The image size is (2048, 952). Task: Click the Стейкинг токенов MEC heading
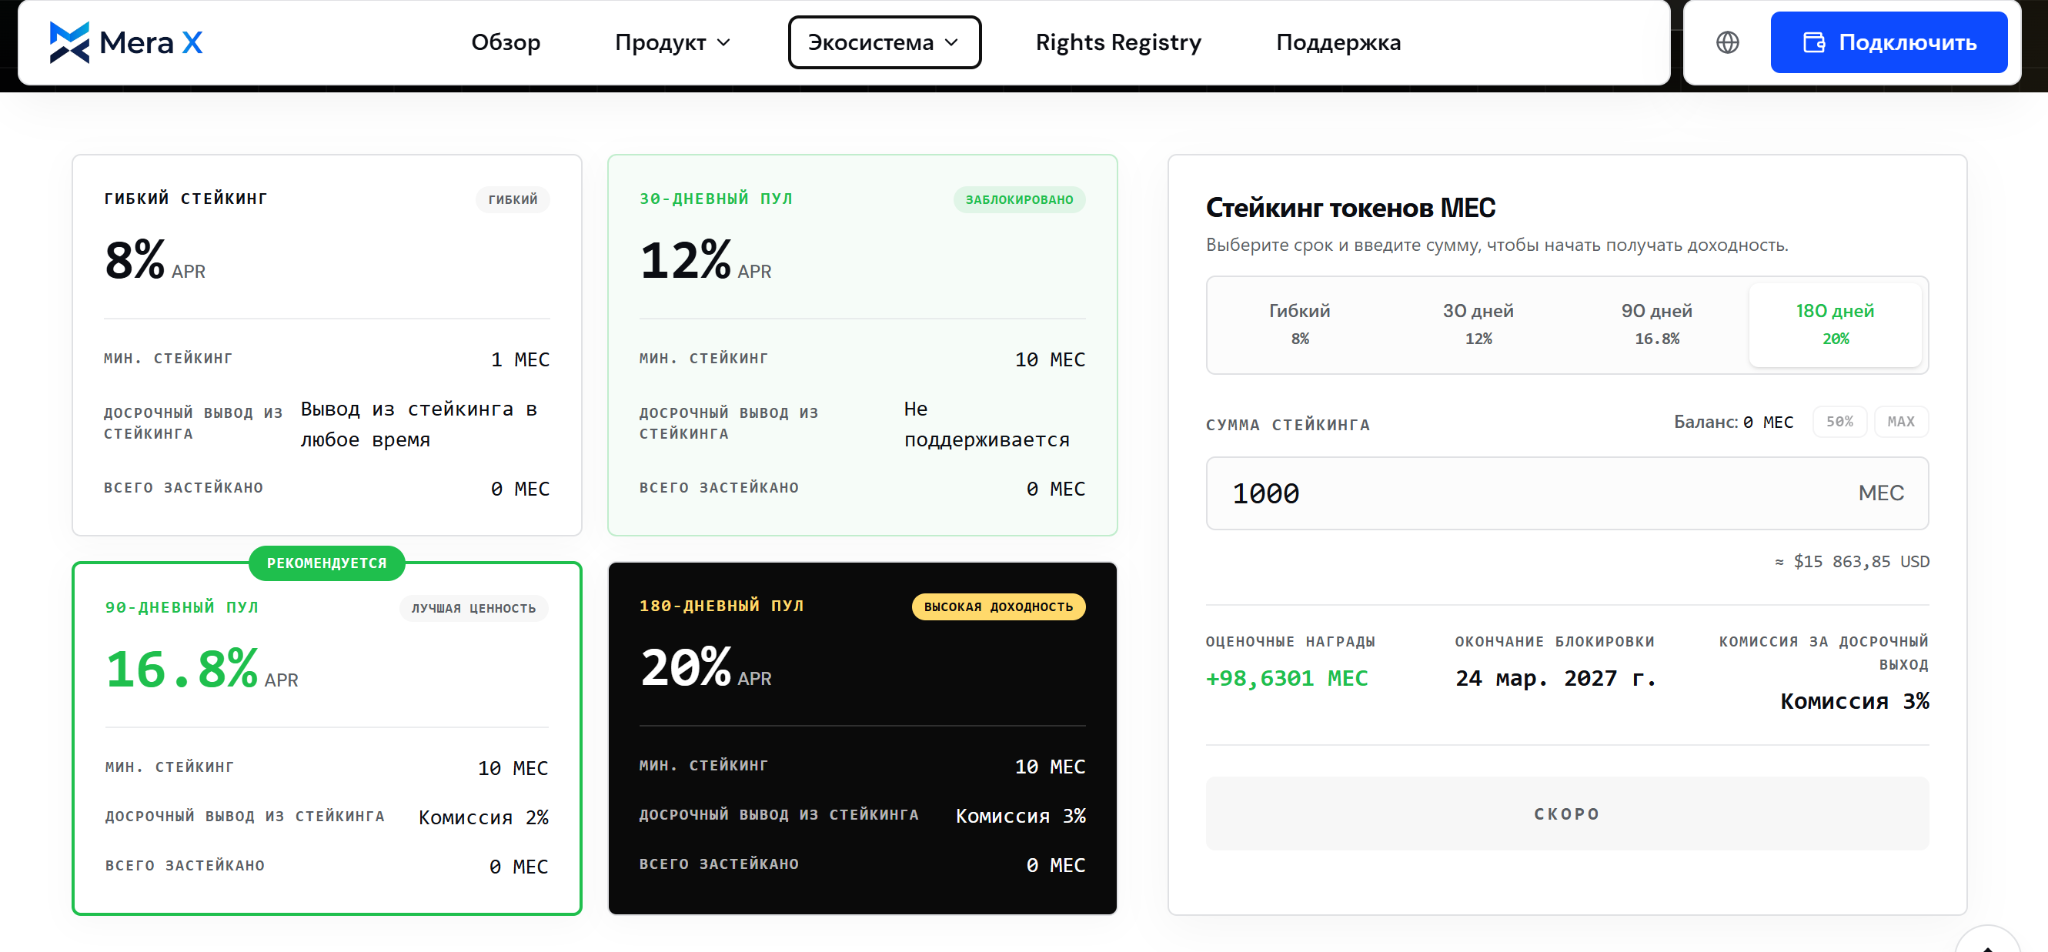point(1350,208)
